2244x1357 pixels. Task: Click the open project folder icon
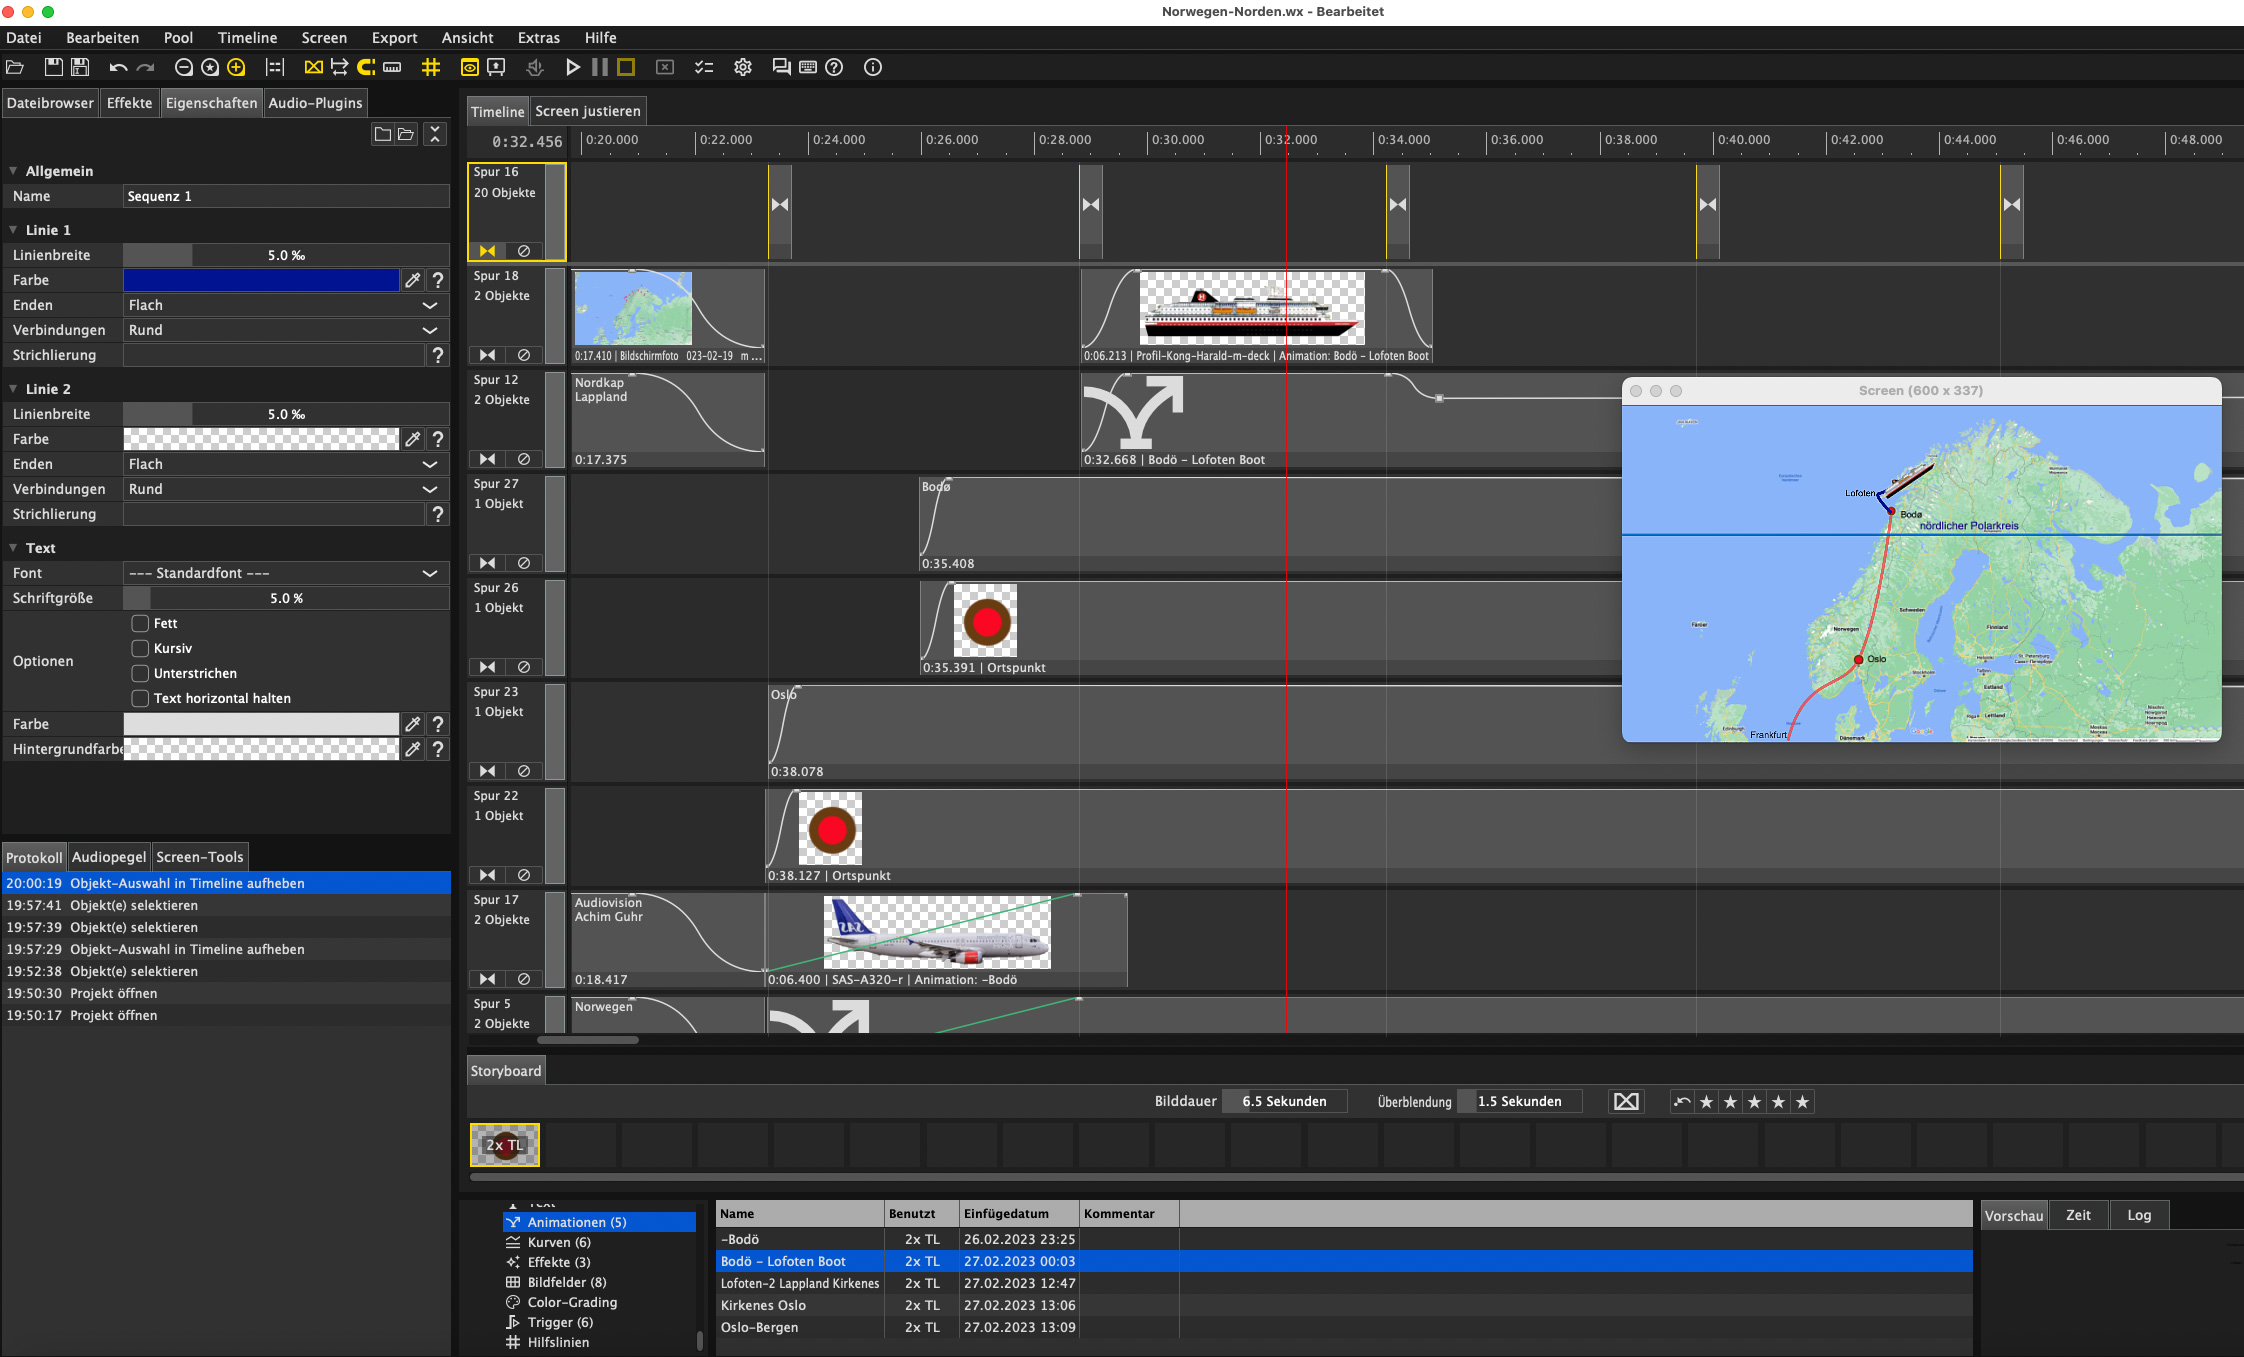15,67
